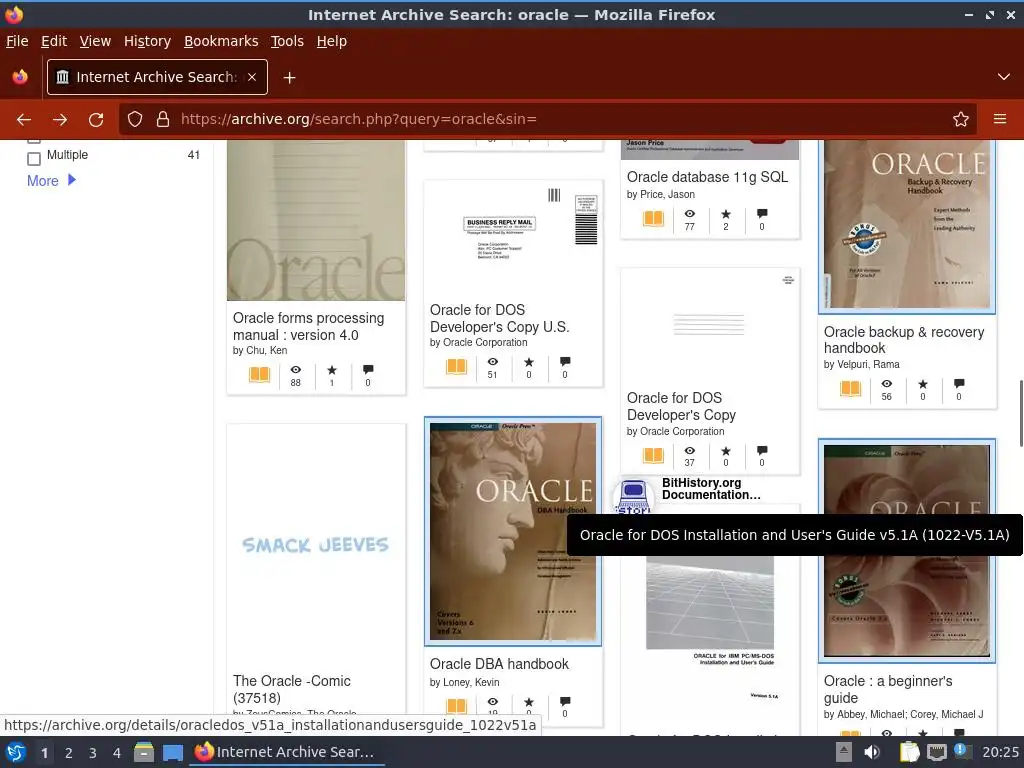Open Oracle DBA handbook title link

pyautogui.click(x=499, y=664)
